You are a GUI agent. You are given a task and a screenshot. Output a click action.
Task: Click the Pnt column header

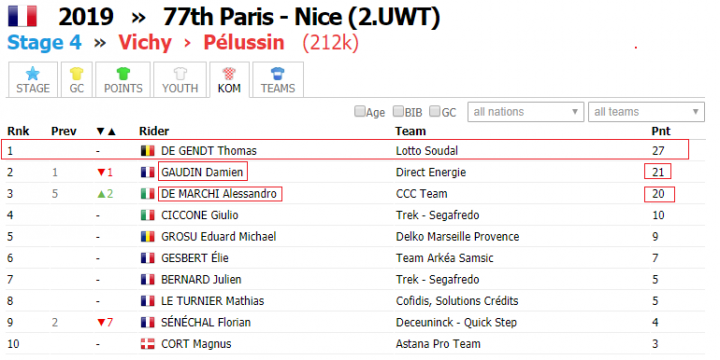(661, 131)
